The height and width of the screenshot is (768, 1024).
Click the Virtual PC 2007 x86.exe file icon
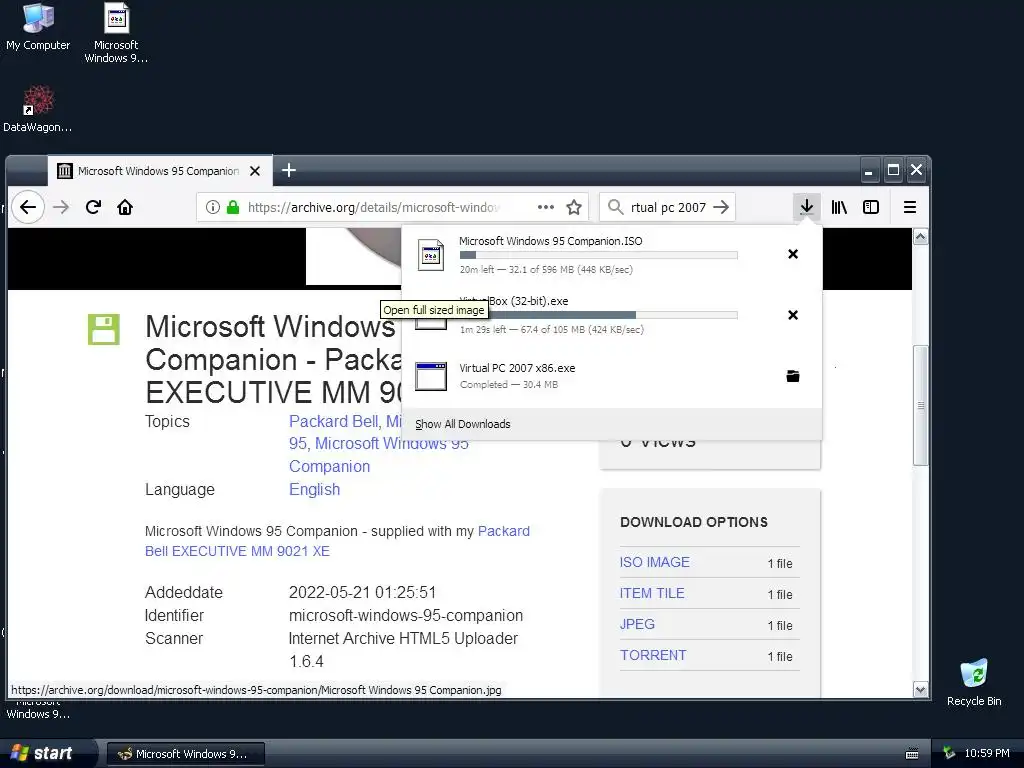click(x=431, y=376)
